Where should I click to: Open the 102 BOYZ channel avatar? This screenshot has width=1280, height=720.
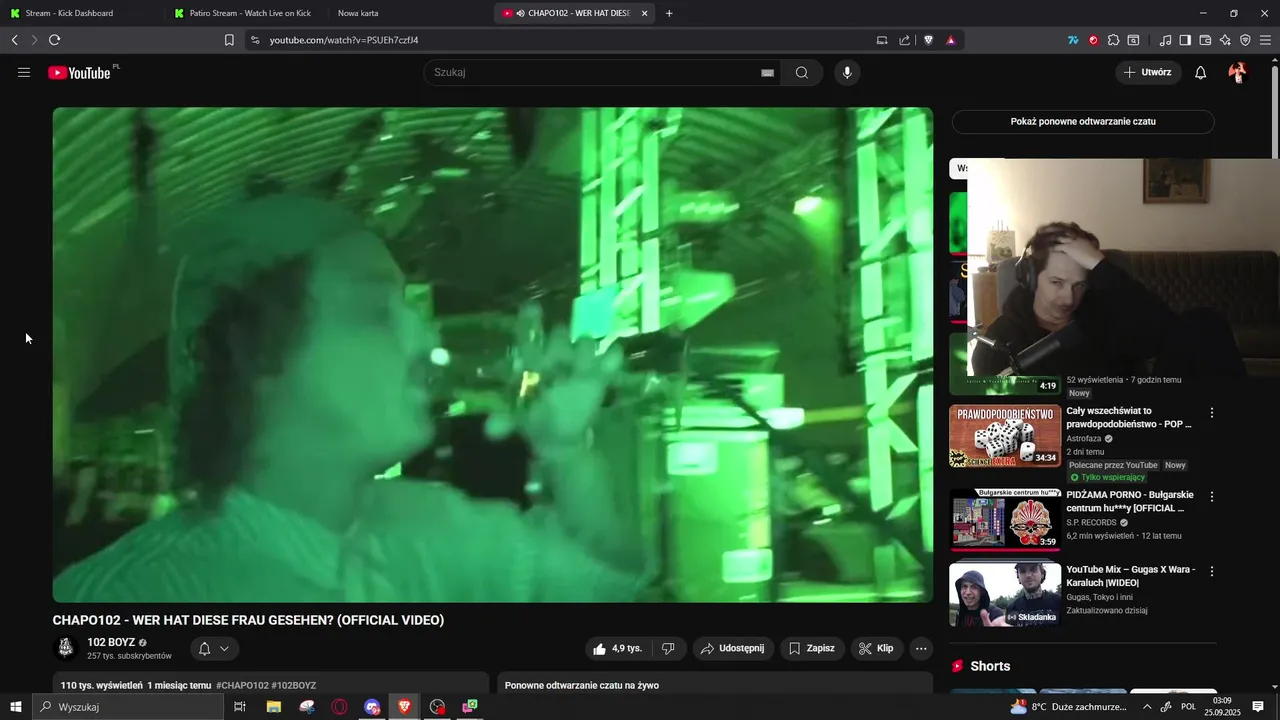tap(66, 648)
